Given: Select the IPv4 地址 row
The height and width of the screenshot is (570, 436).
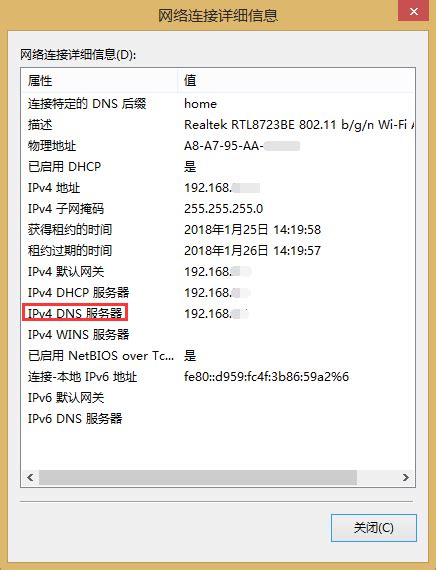Looking at the screenshot, I should (218, 188).
